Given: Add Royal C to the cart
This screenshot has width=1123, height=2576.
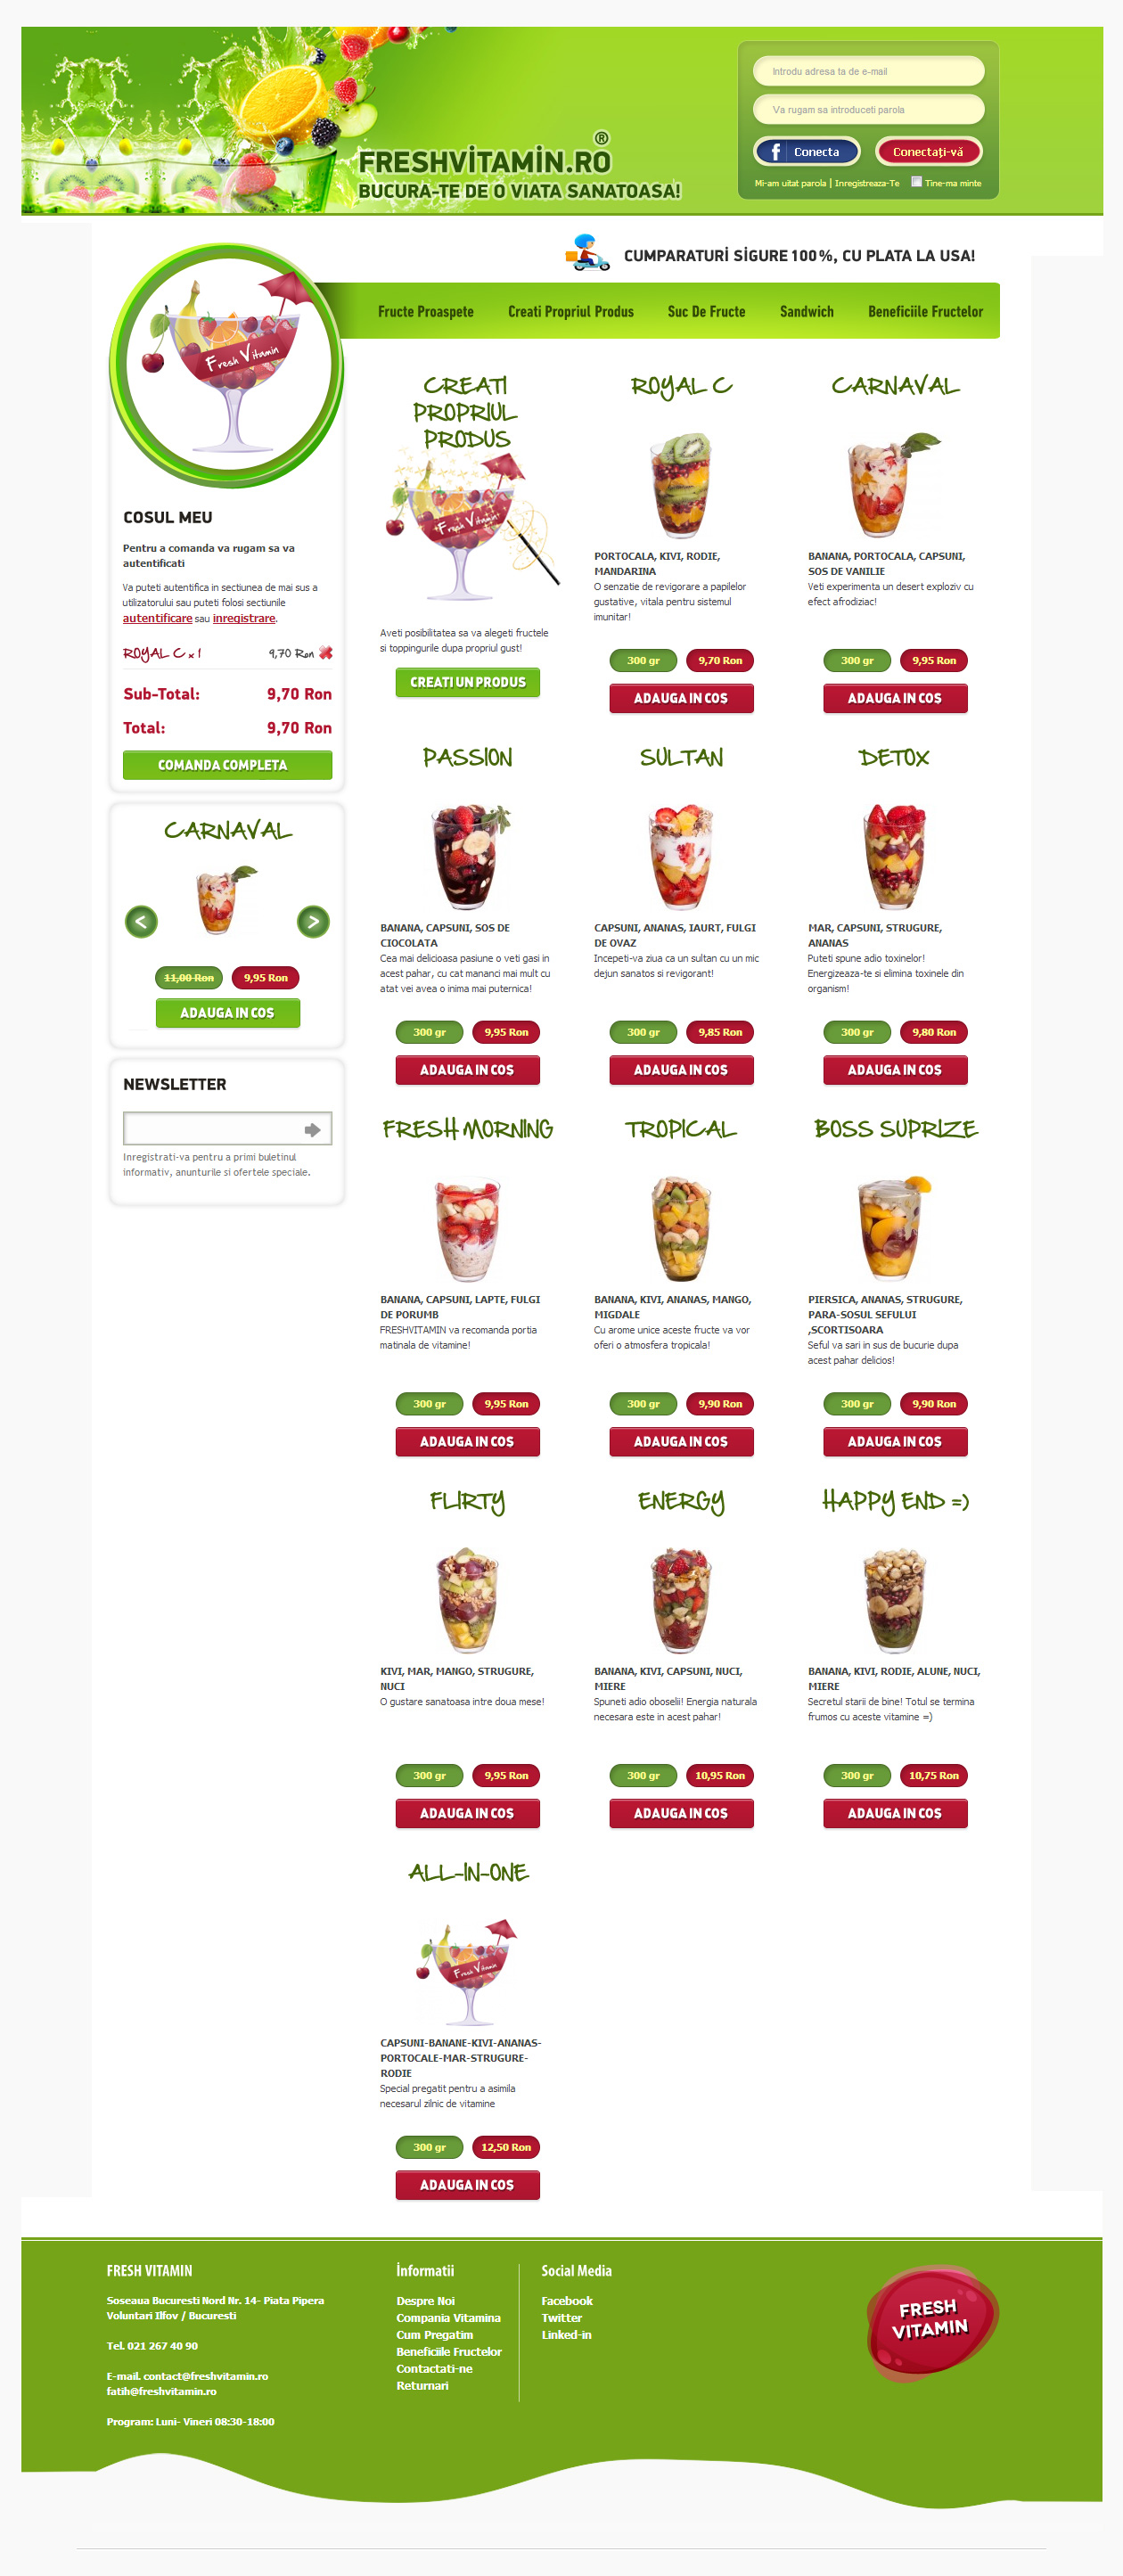Looking at the screenshot, I should [x=681, y=698].
